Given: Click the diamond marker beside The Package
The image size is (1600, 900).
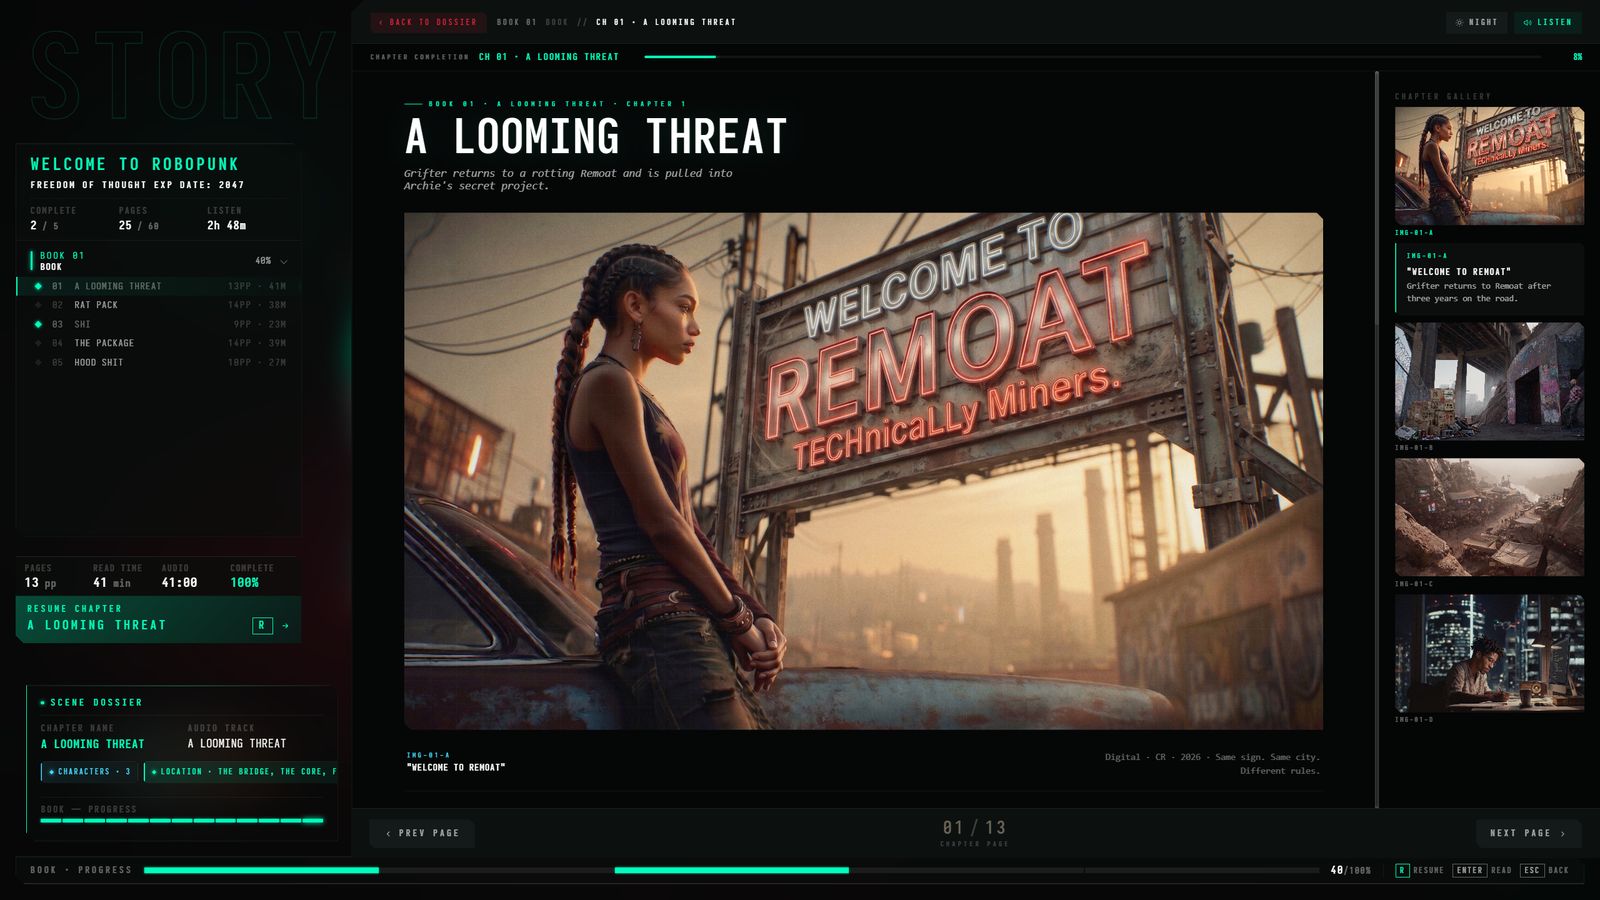Looking at the screenshot, I should (38, 343).
